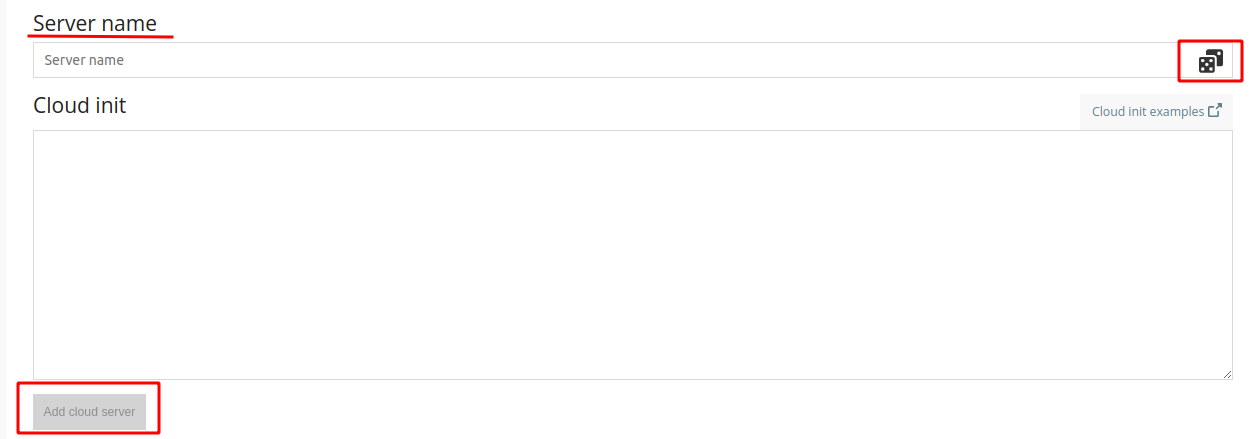The width and height of the screenshot is (1260, 439).
Task: Click the arrow-in-box icon after Cloud init examples
Action: pyautogui.click(x=1214, y=111)
